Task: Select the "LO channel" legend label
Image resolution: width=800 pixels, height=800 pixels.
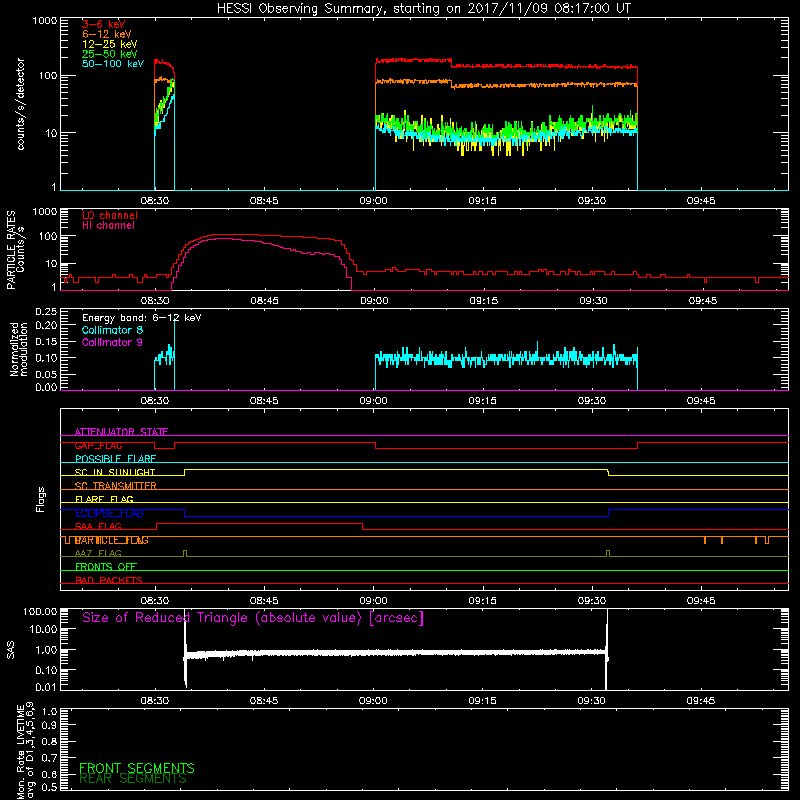Action: 110,215
